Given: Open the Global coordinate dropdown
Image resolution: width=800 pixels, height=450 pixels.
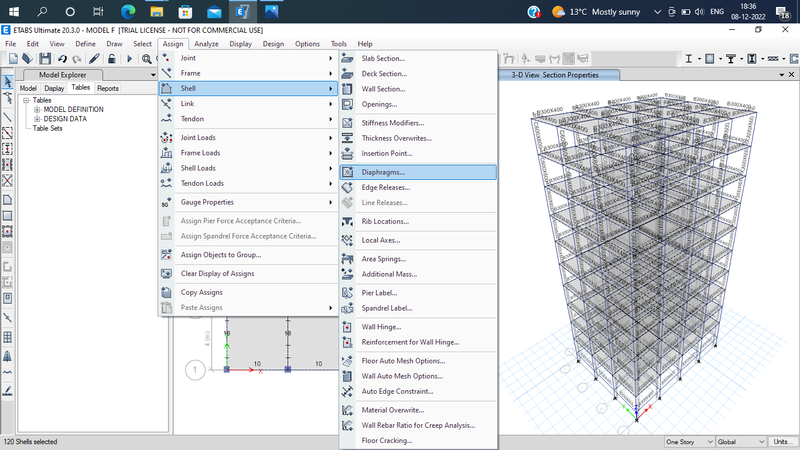Looking at the screenshot, I should (741, 442).
